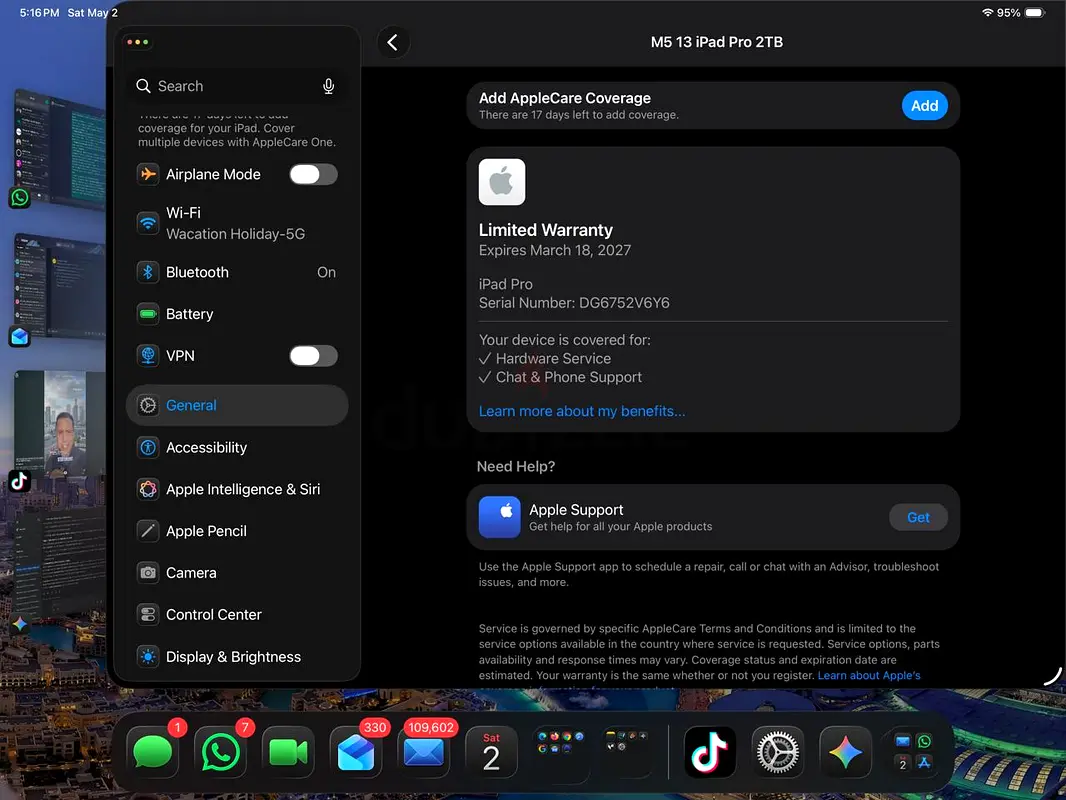Open Display & Brightness settings

pyautogui.click(x=237, y=657)
